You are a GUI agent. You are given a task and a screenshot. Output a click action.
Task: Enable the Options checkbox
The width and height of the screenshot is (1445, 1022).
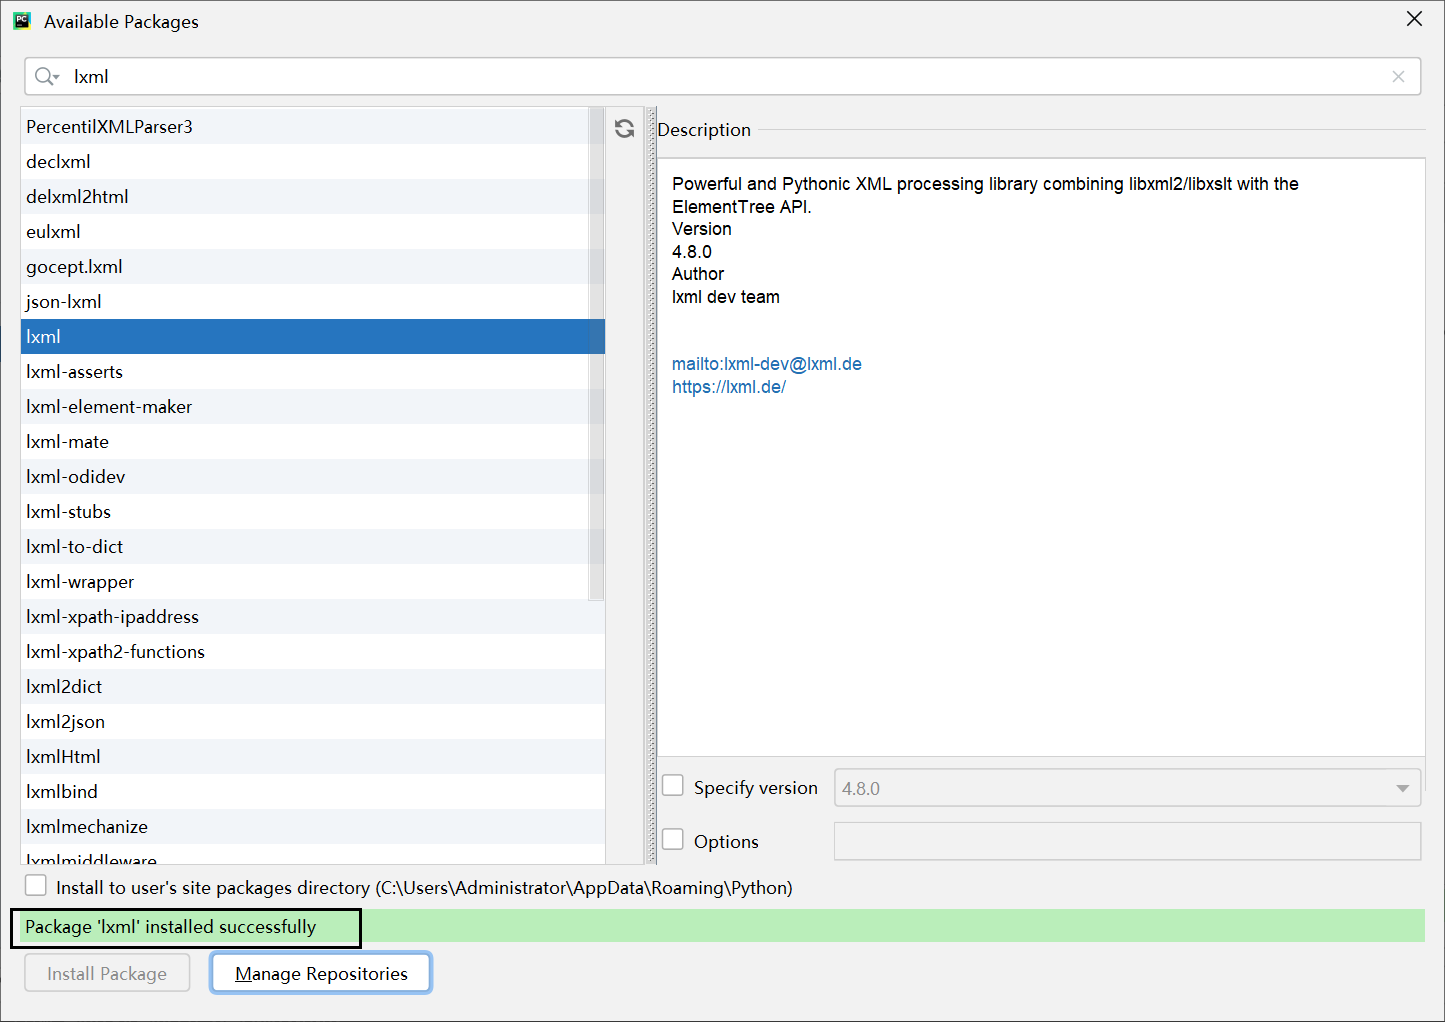pyautogui.click(x=673, y=840)
